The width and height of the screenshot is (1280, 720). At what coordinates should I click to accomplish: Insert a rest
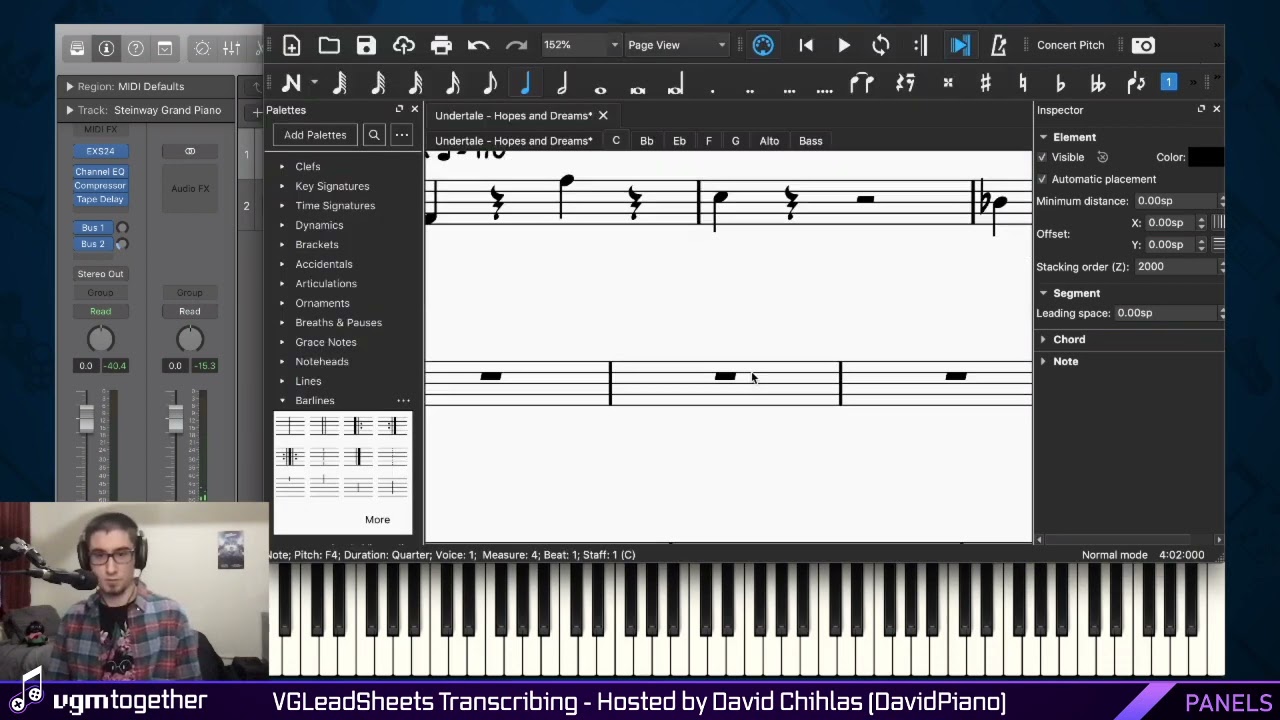(x=905, y=83)
